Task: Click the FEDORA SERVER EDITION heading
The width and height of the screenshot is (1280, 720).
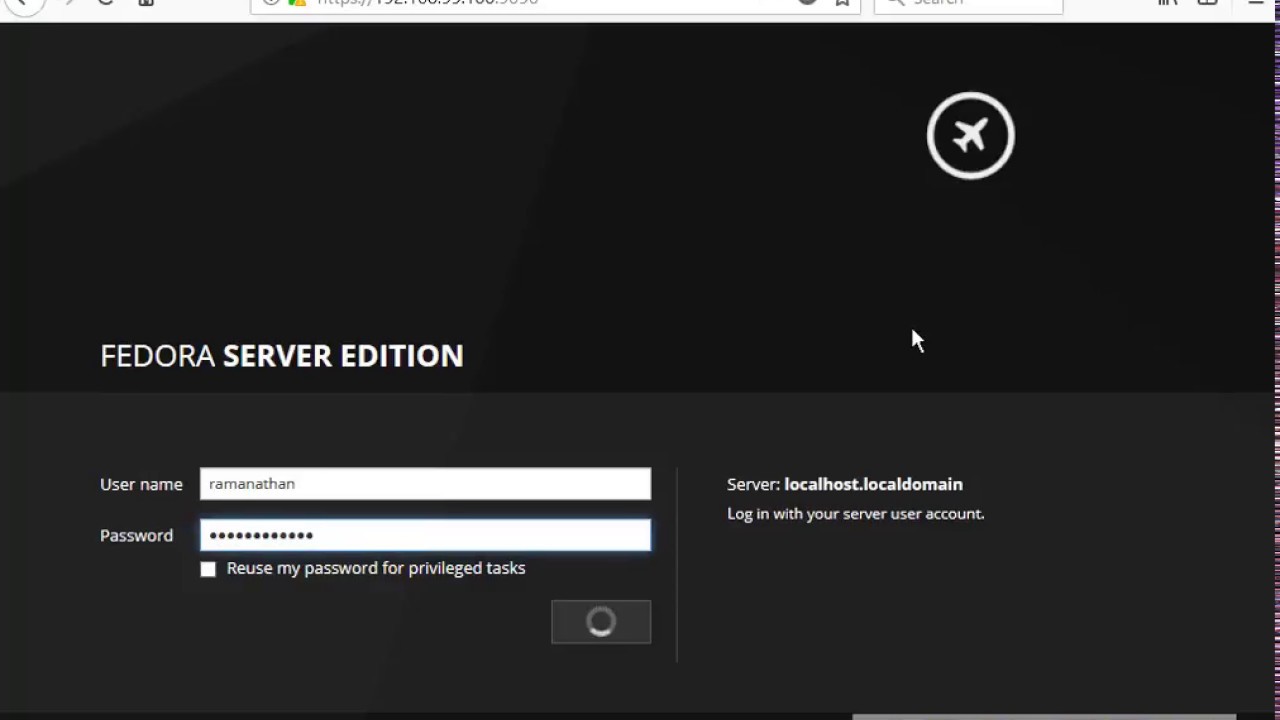Action: 282,356
